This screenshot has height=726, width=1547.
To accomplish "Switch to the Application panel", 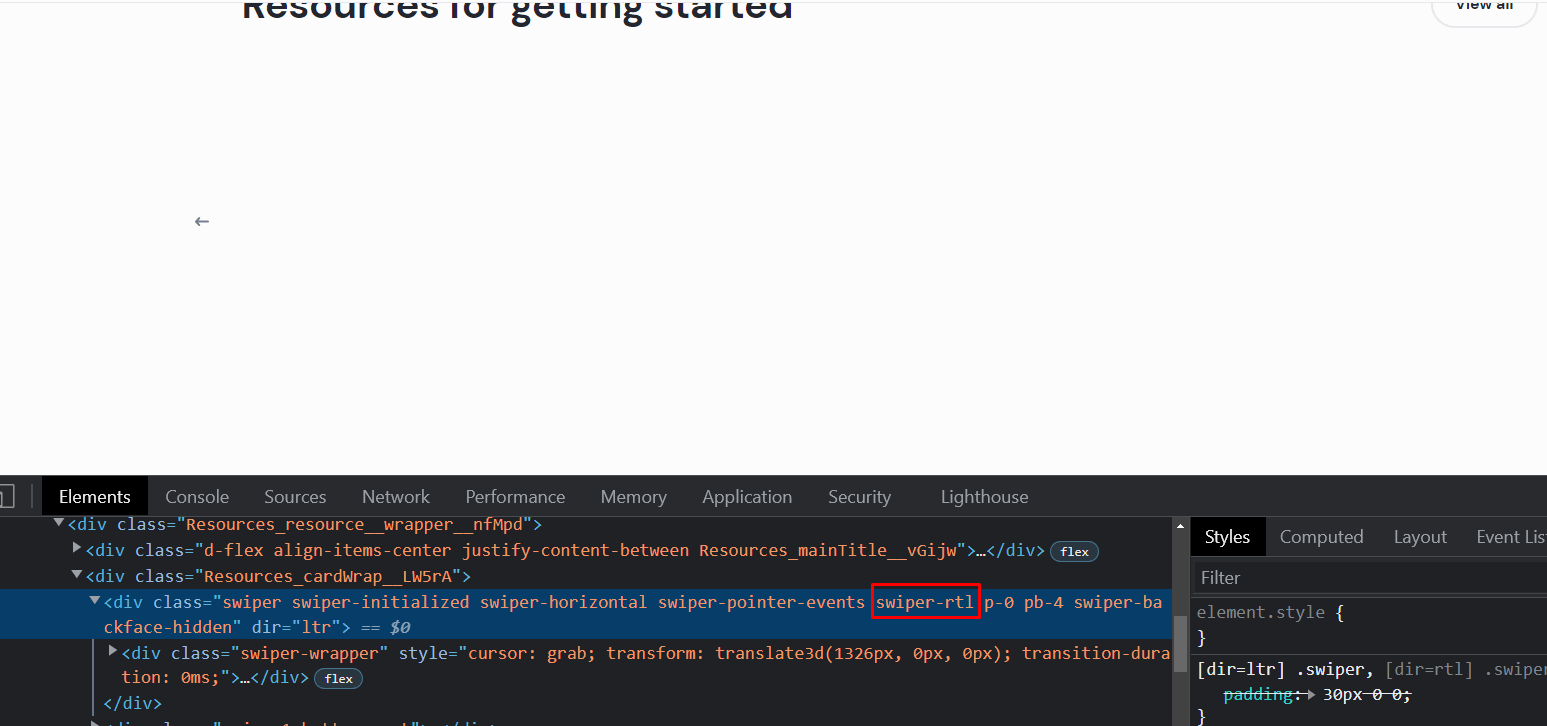I will 747,496.
